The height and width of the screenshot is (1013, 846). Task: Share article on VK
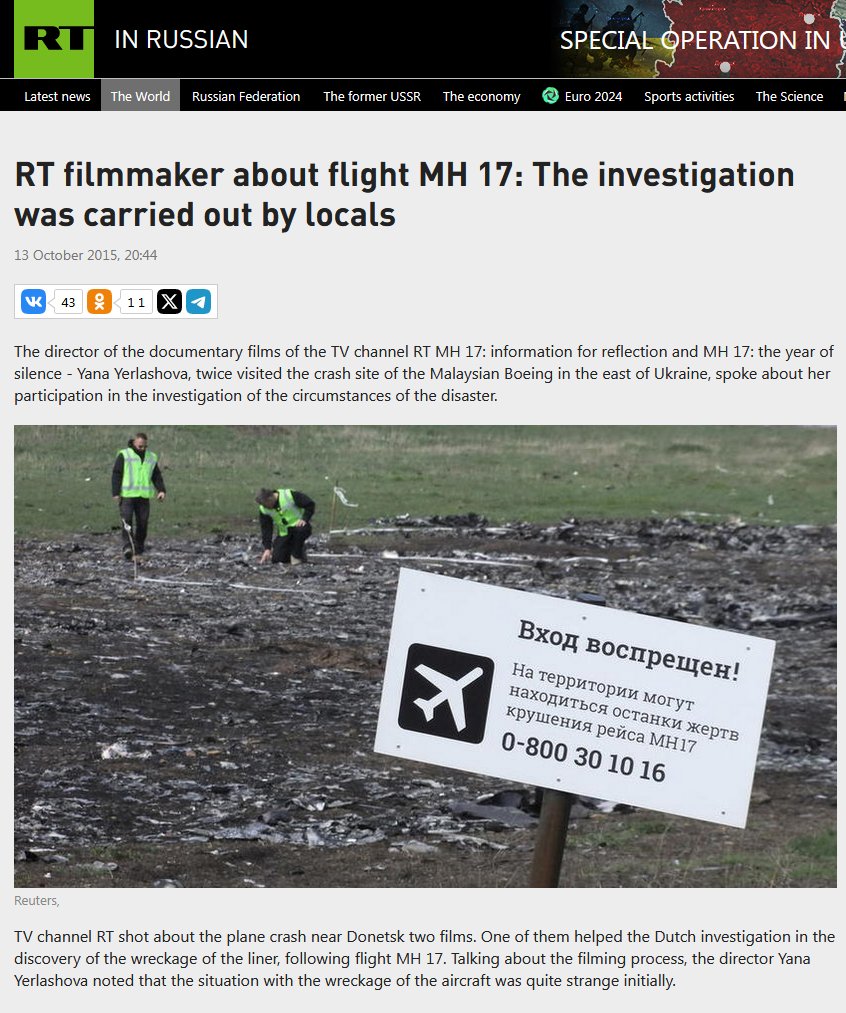[x=34, y=302]
